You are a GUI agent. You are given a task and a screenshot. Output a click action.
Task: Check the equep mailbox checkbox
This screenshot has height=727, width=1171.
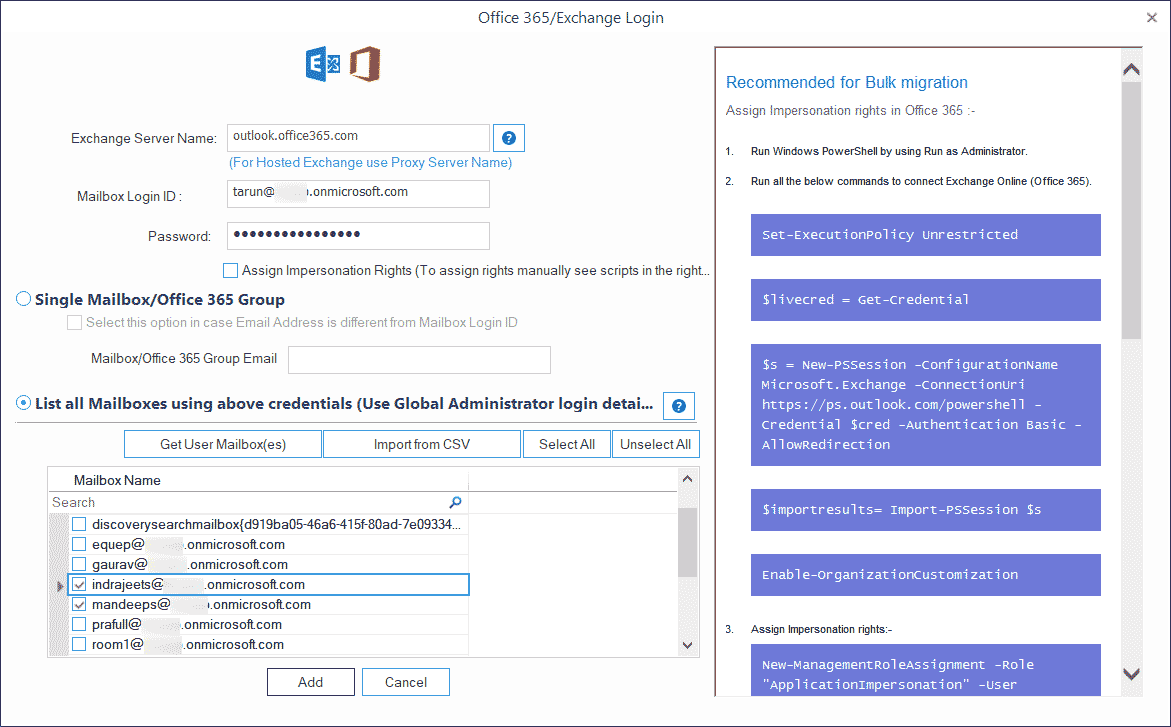(79, 545)
